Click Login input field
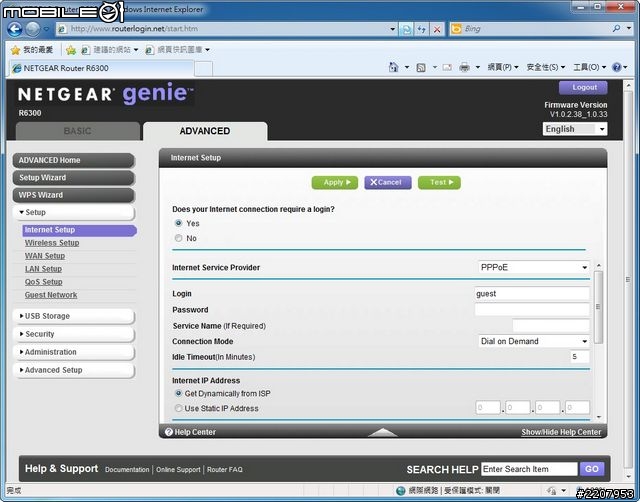640x502 pixels. pyautogui.click(x=532, y=293)
